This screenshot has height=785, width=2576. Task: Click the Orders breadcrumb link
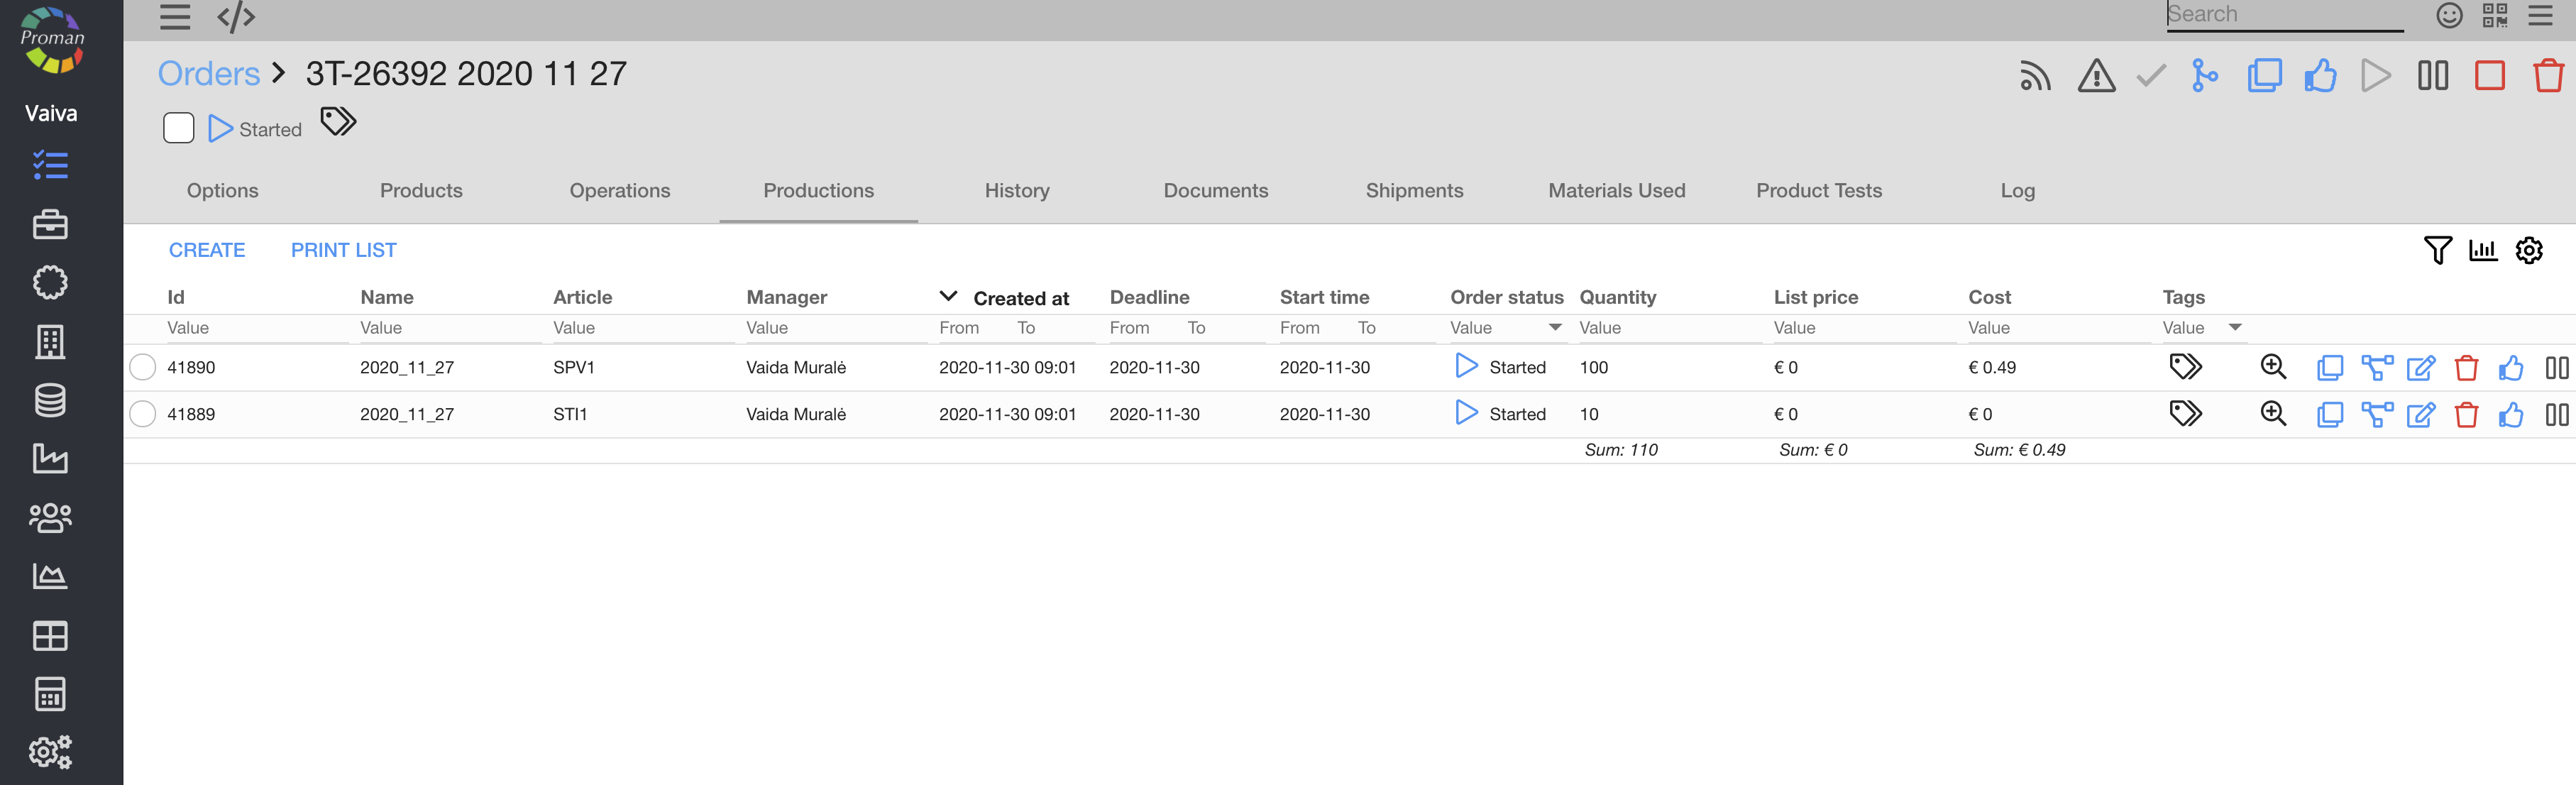coord(208,73)
